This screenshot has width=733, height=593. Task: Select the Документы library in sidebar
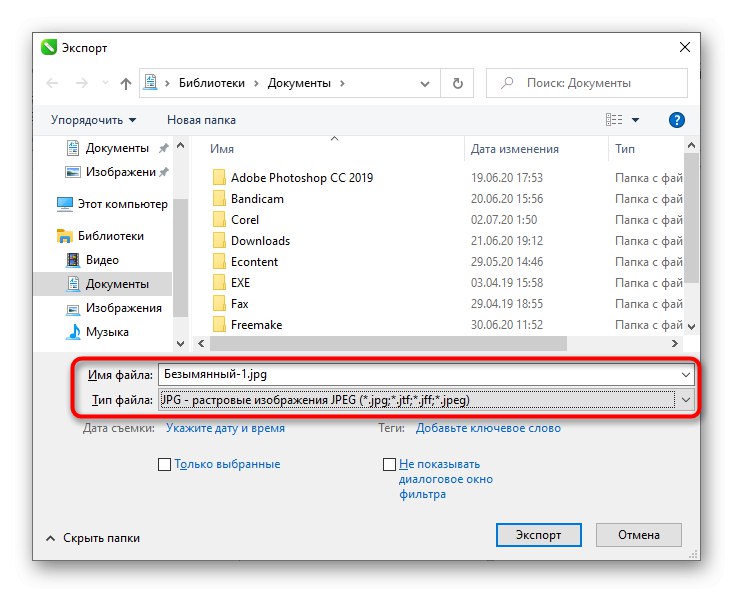pos(103,284)
